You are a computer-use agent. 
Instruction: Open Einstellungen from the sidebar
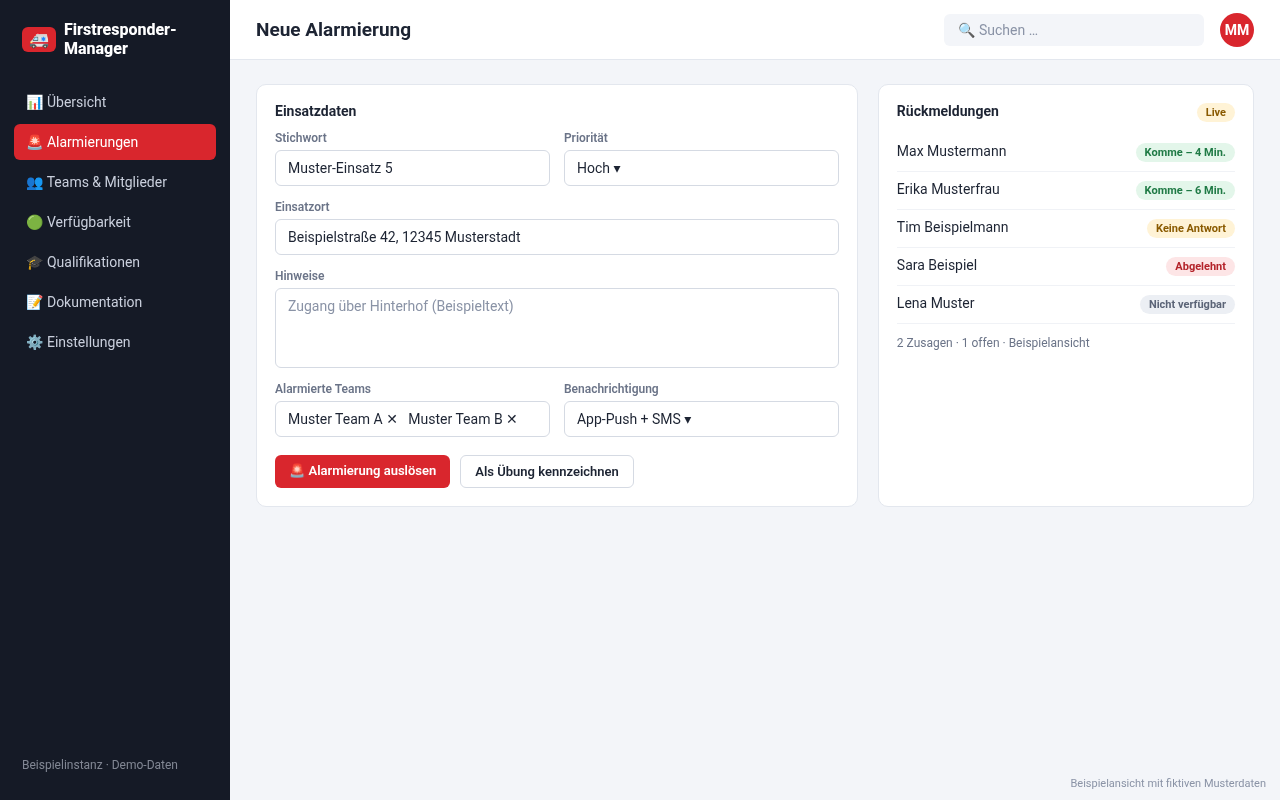(x=115, y=342)
